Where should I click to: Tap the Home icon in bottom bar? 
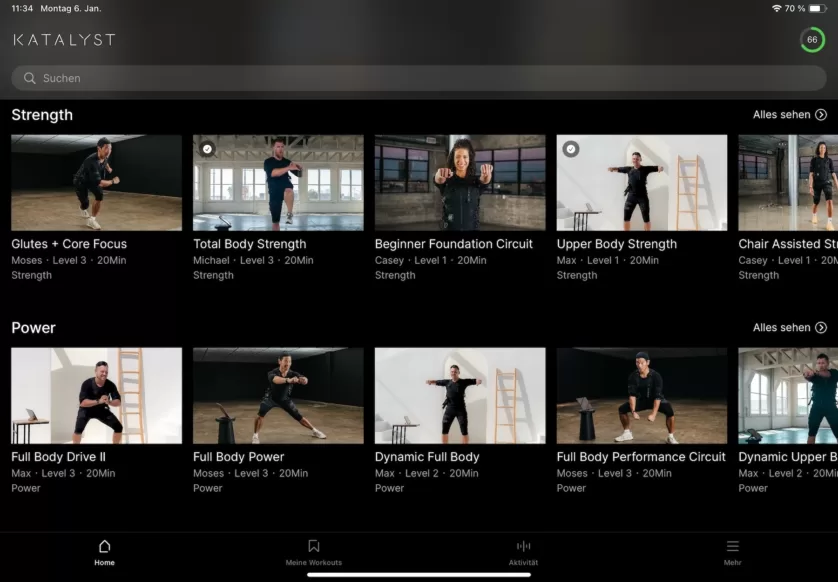pyautogui.click(x=104, y=546)
